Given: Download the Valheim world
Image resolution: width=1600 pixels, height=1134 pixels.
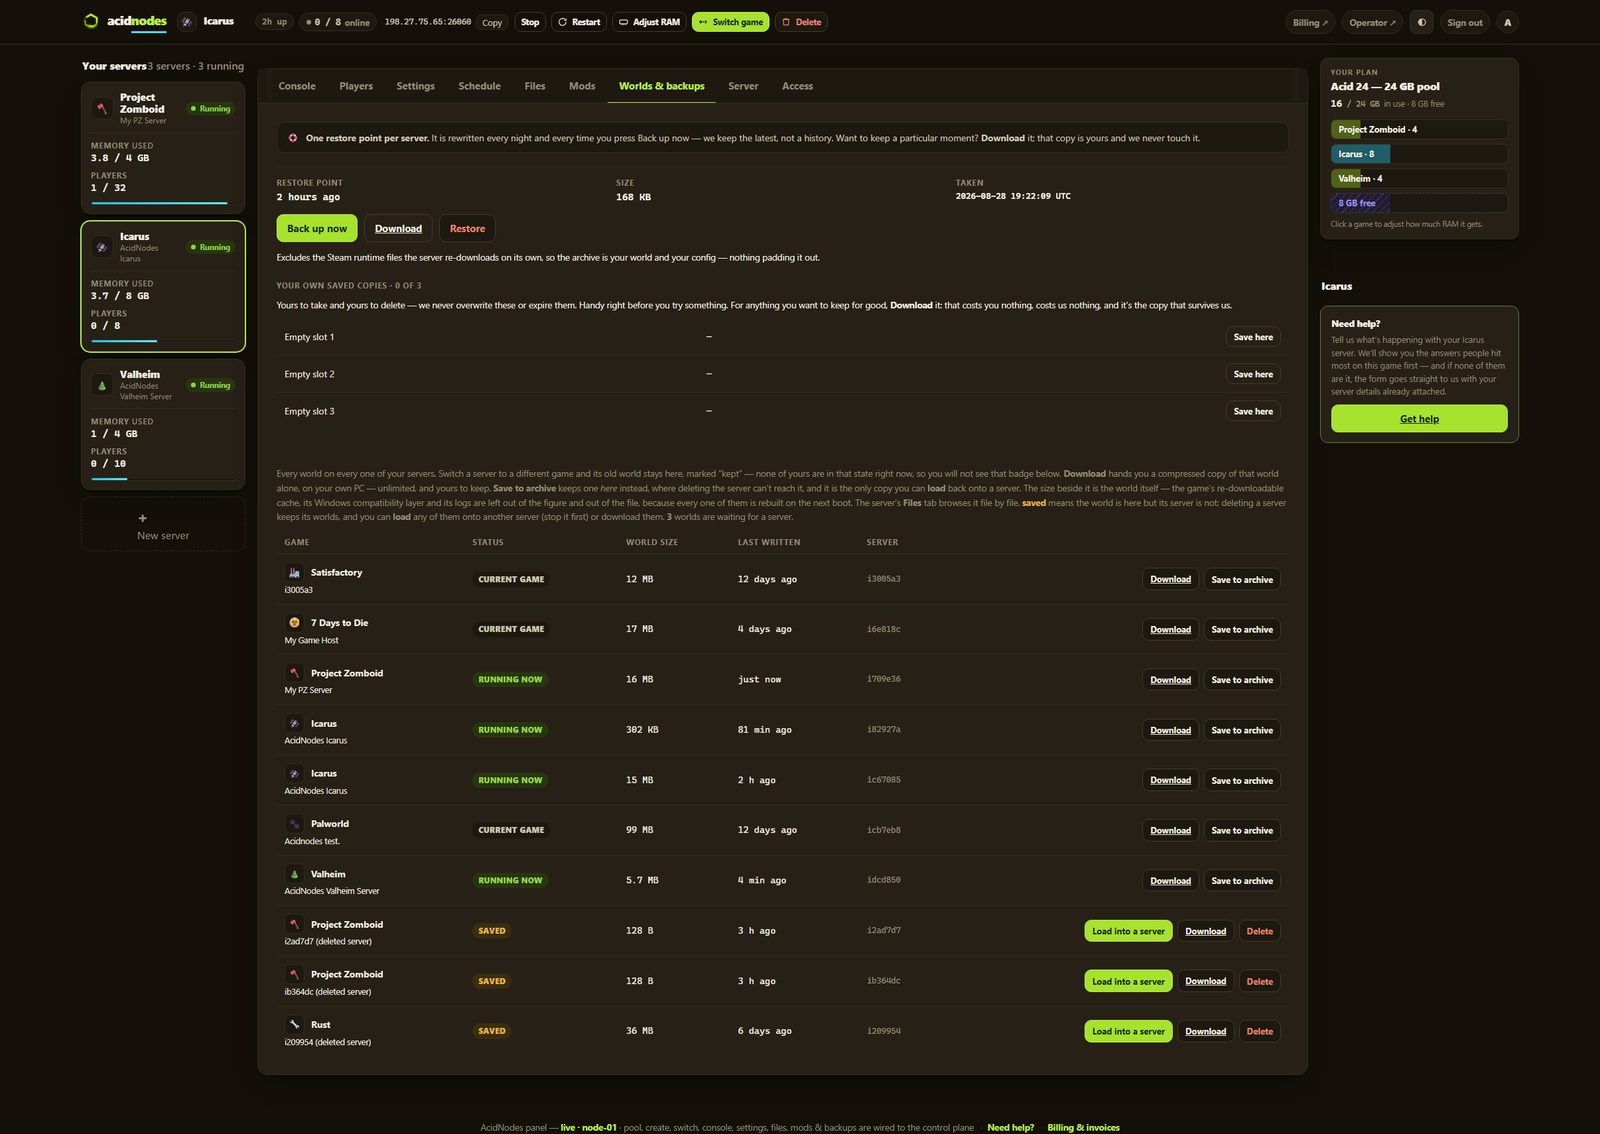Looking at the screenshot, I should point(1170,880).
